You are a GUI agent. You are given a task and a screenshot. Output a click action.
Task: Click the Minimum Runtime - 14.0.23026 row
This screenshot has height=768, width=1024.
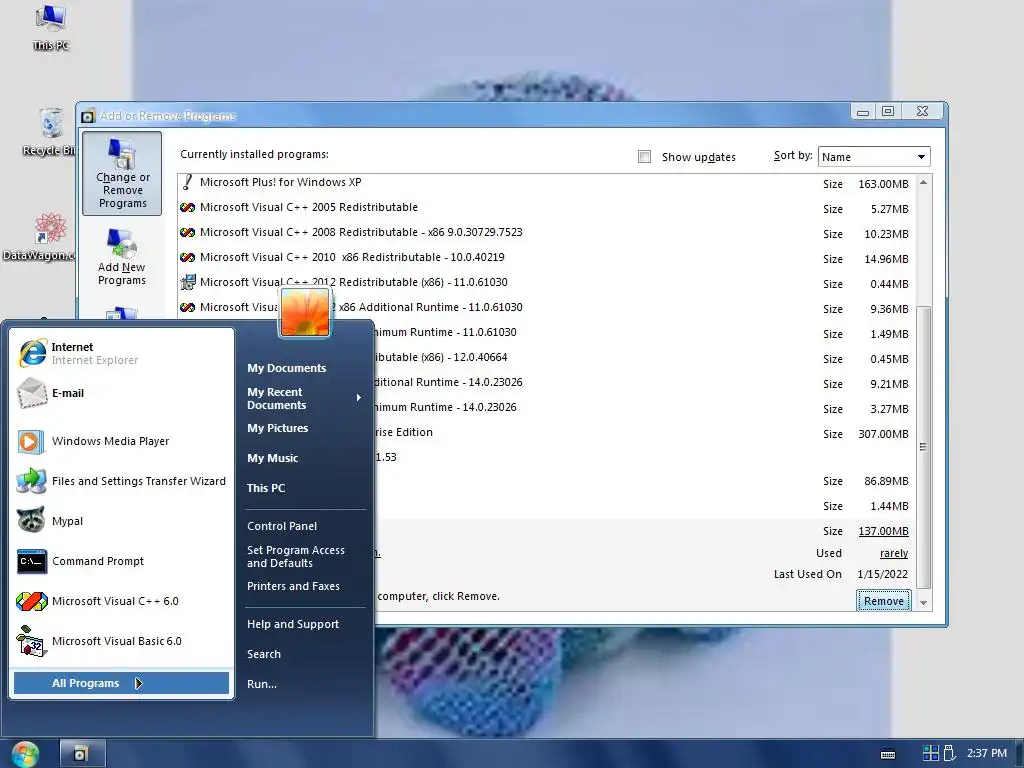pos(644,408)
